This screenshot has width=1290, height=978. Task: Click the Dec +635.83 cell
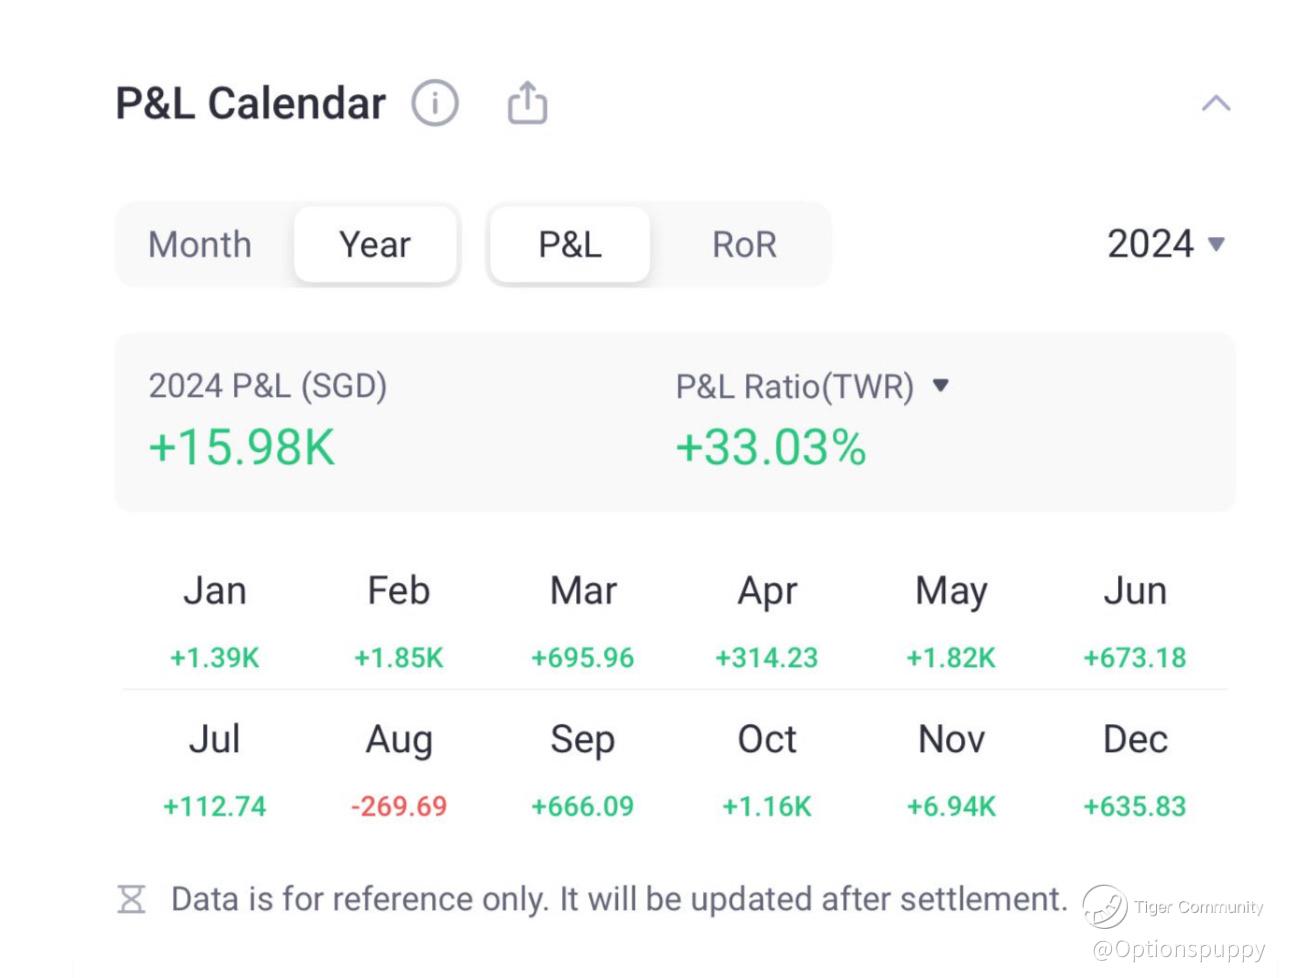(x=1134, y=806)
